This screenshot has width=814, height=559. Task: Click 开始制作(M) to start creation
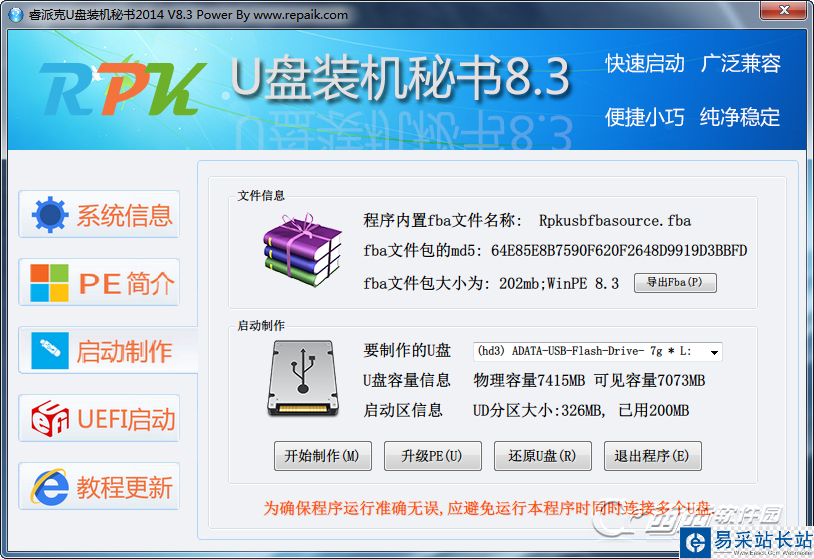click(322, 456)
